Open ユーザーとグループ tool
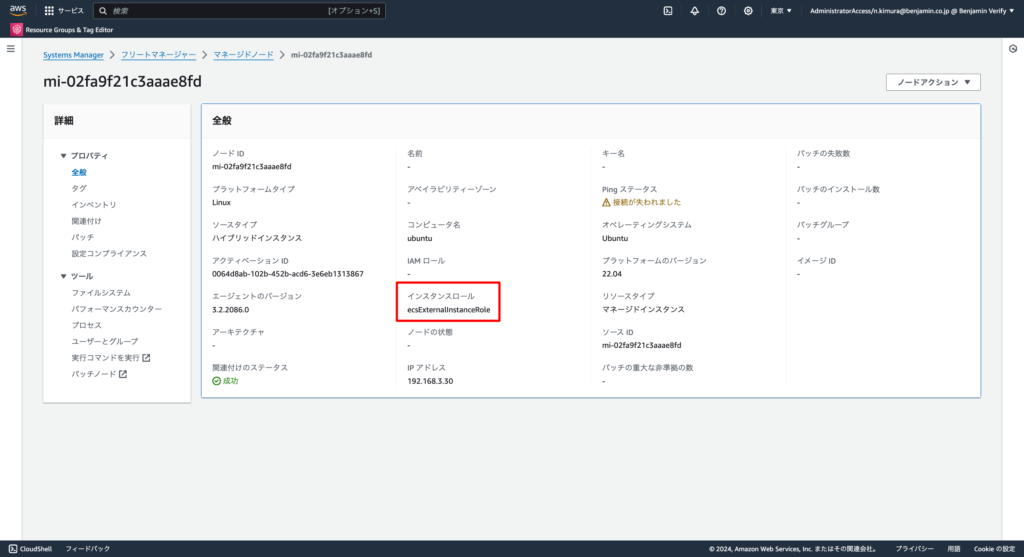The width and height of the screenshot is (1024, 557). pyautogui.click(x=104, y=342)
